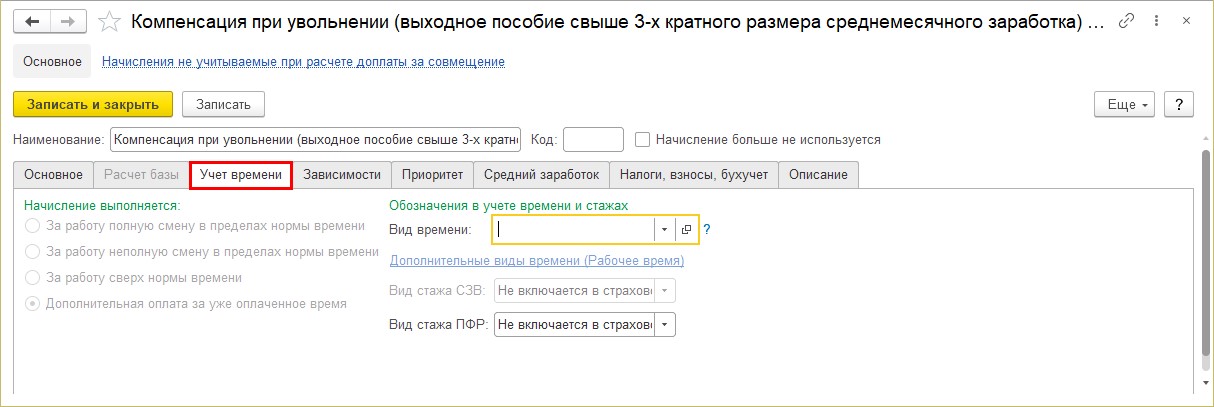Go forward with the right arrow button
This screenshot has width=1214, height=407.
tap(69, 21)
